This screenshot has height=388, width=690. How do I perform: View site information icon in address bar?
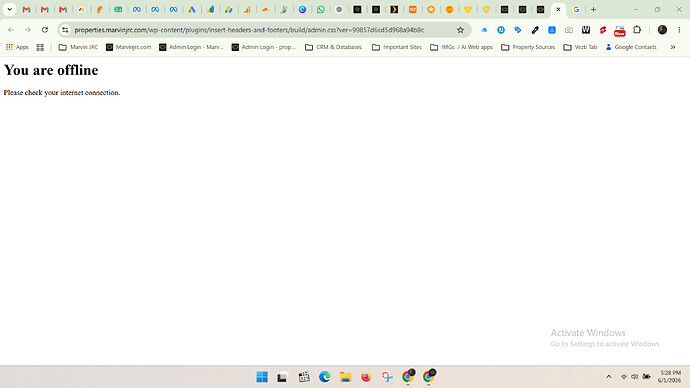(65, 30)
